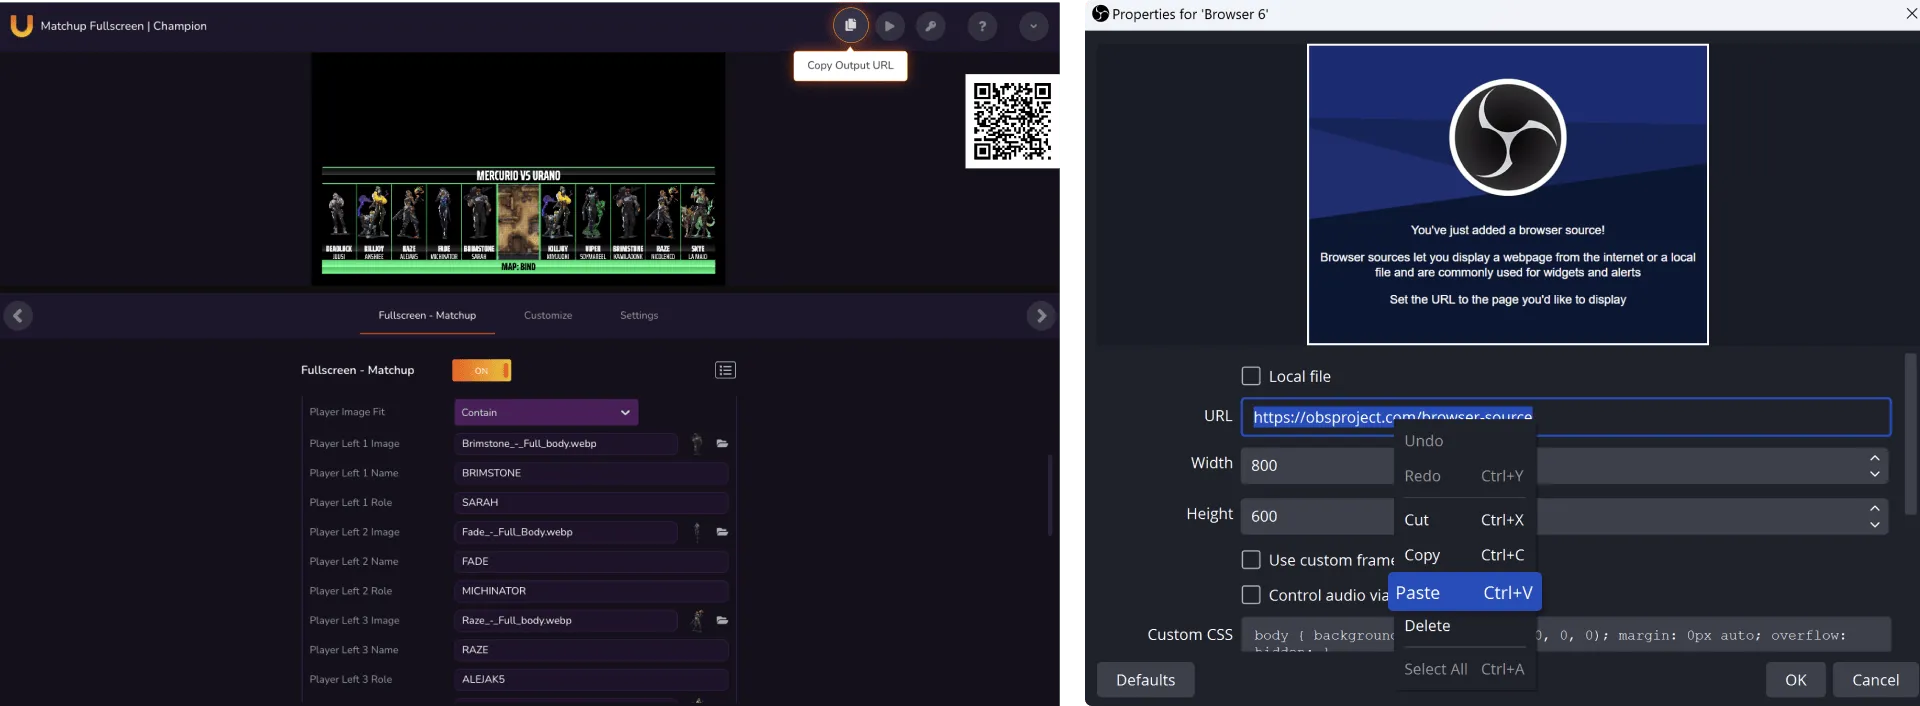Open the Customize tab
1920x706 pixels.
(x=548, y=315)
